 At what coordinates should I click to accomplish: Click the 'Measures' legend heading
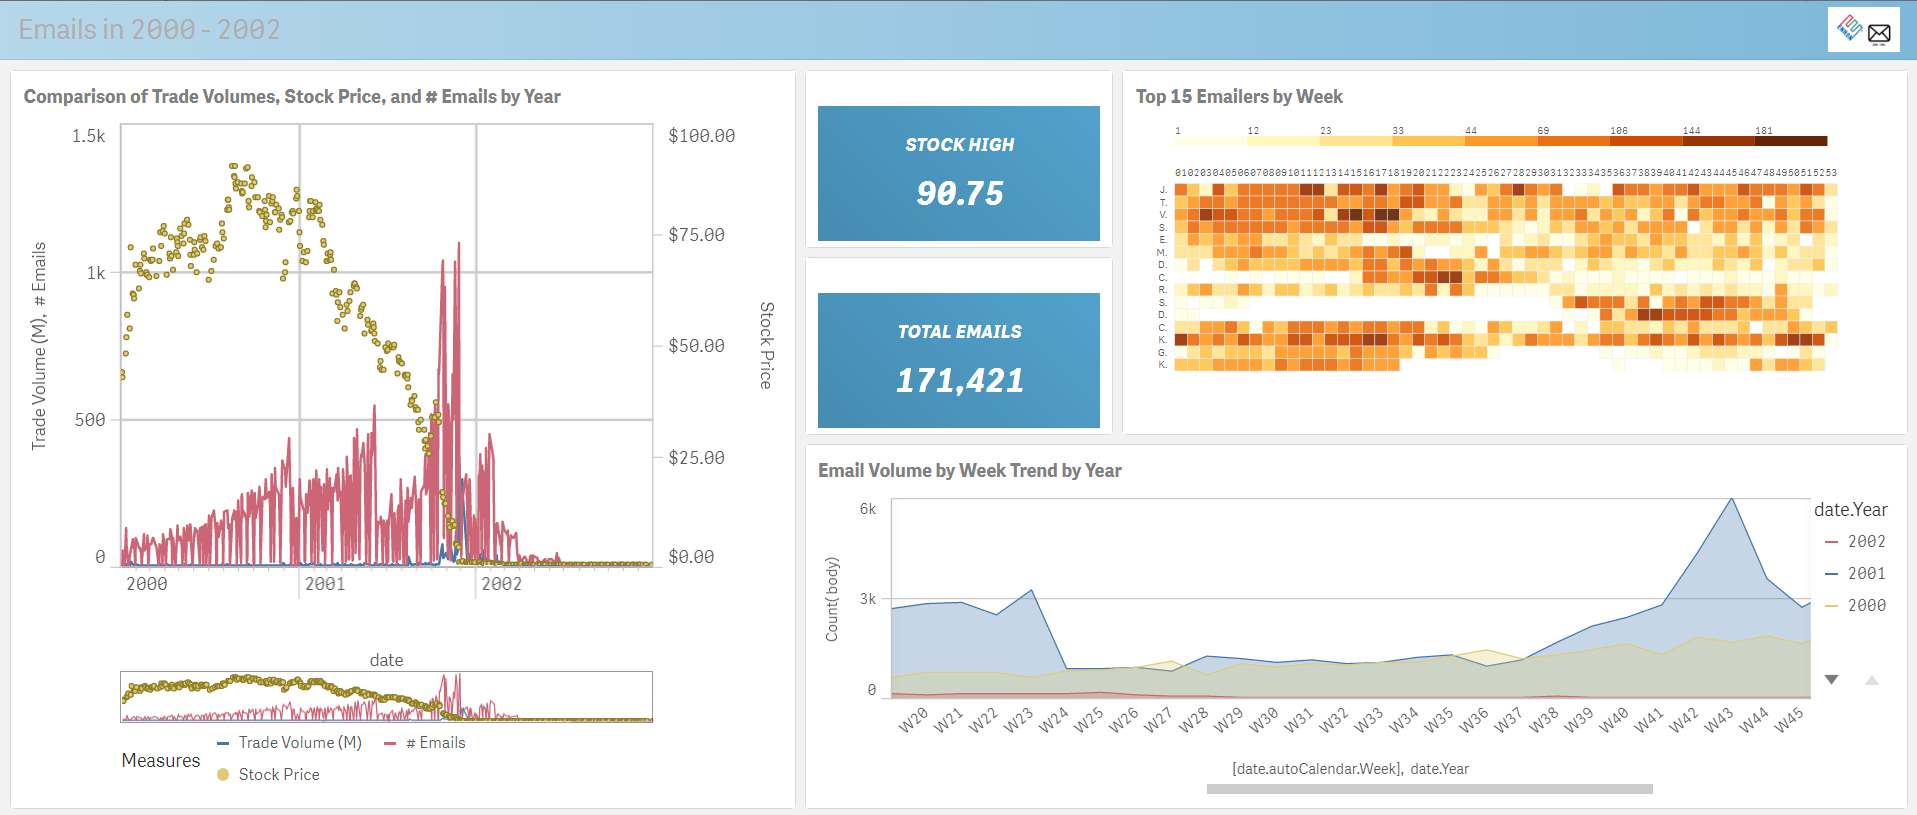click(161, 760)
